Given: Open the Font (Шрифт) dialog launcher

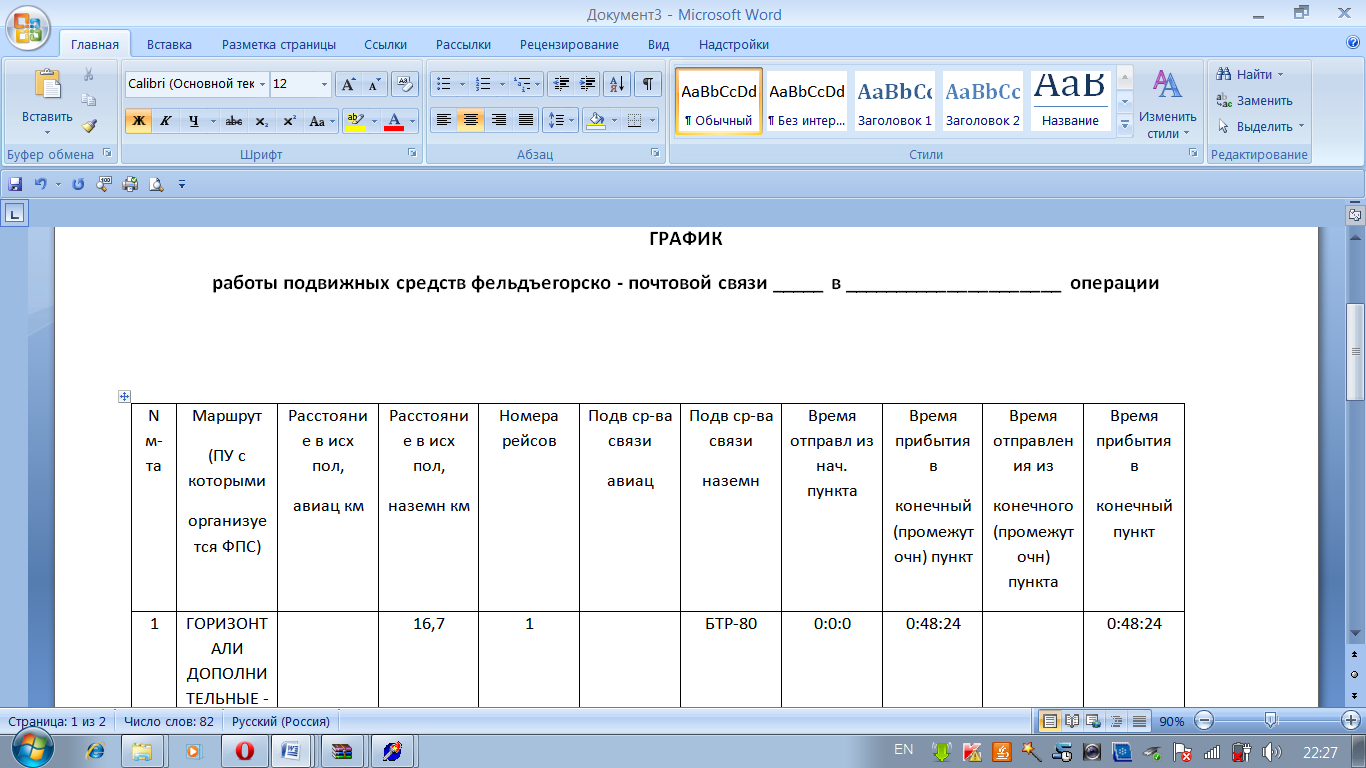Looking at the screenshot, I should coord(412,154).
